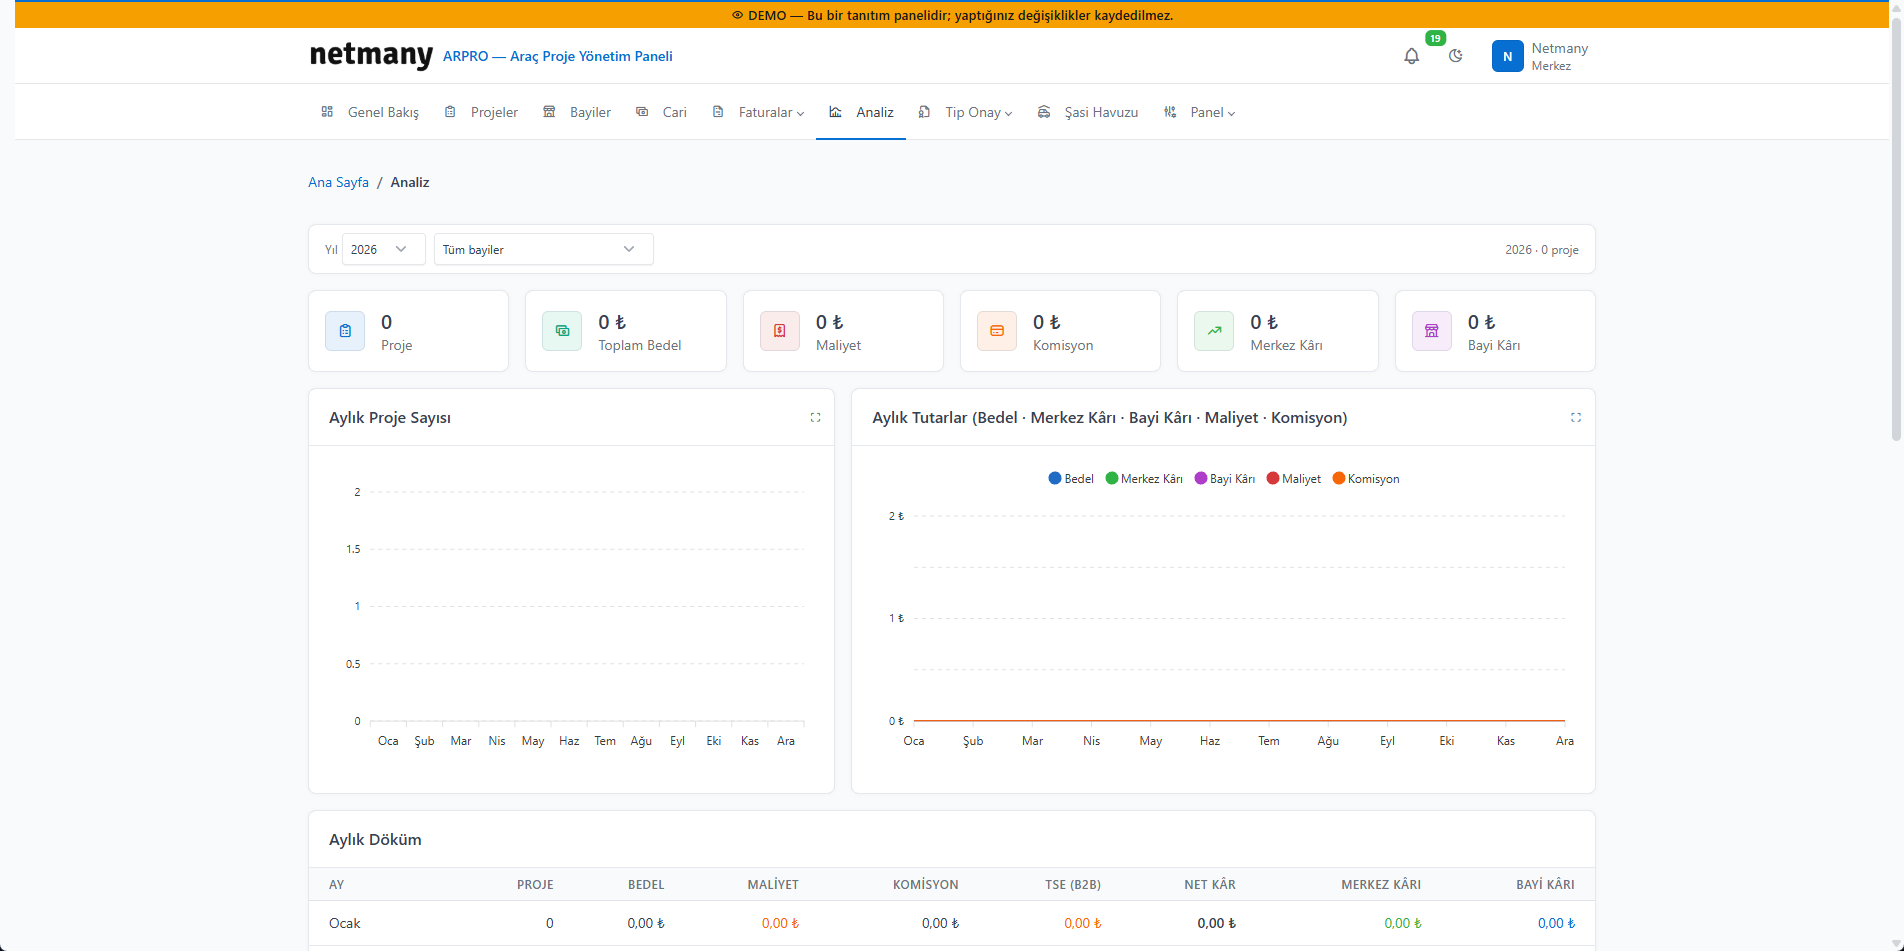Viewport: 1904px width, 951px height.
Task: Click the Komisyon card icon
Action: [x=997, y=331]
